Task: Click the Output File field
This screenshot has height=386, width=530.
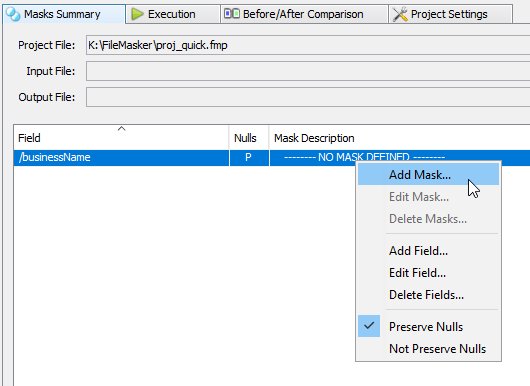Action: click(x=308, y=97)
